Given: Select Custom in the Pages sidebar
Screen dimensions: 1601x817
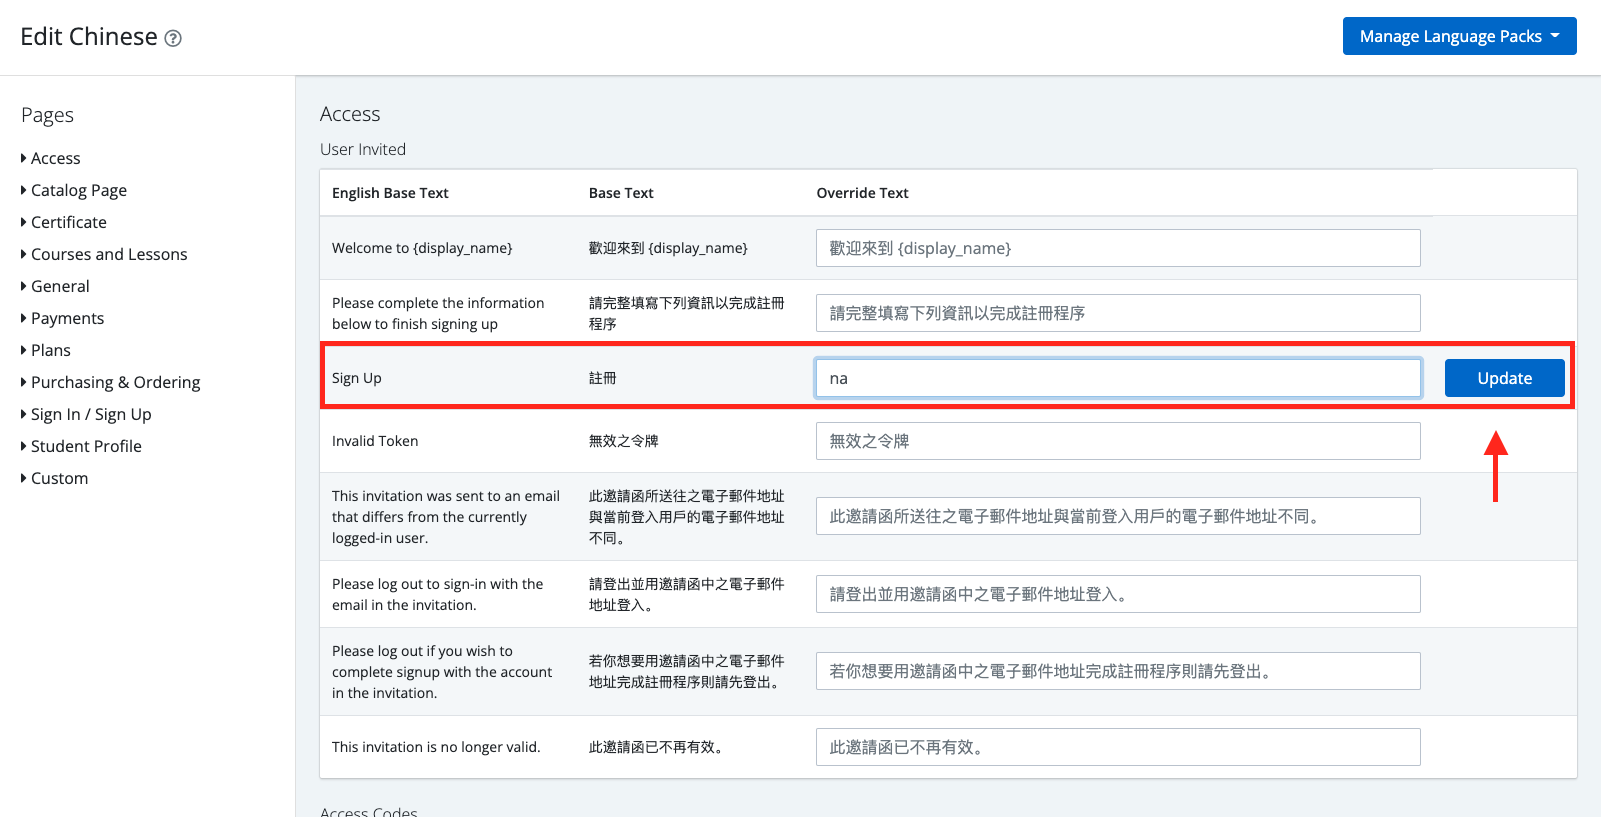Looking at the screenshot, I should click(x=59, y=478).
